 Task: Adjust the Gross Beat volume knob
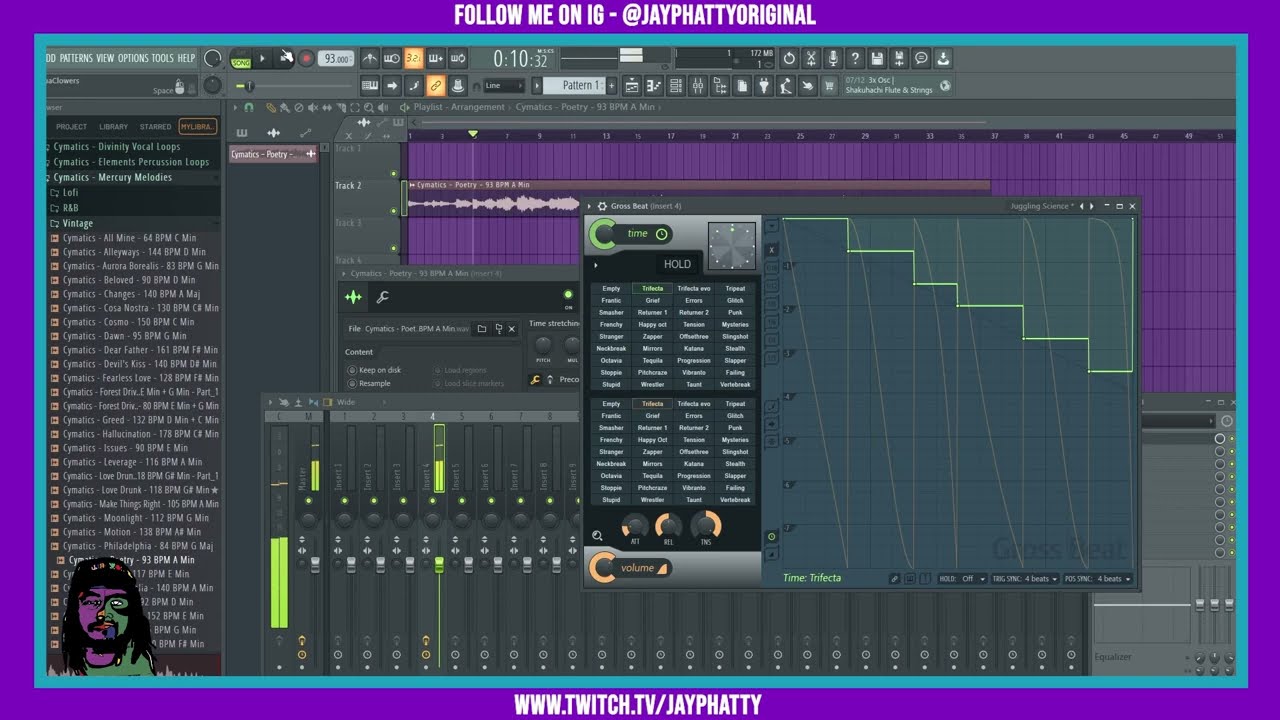[x=602, y=567]
